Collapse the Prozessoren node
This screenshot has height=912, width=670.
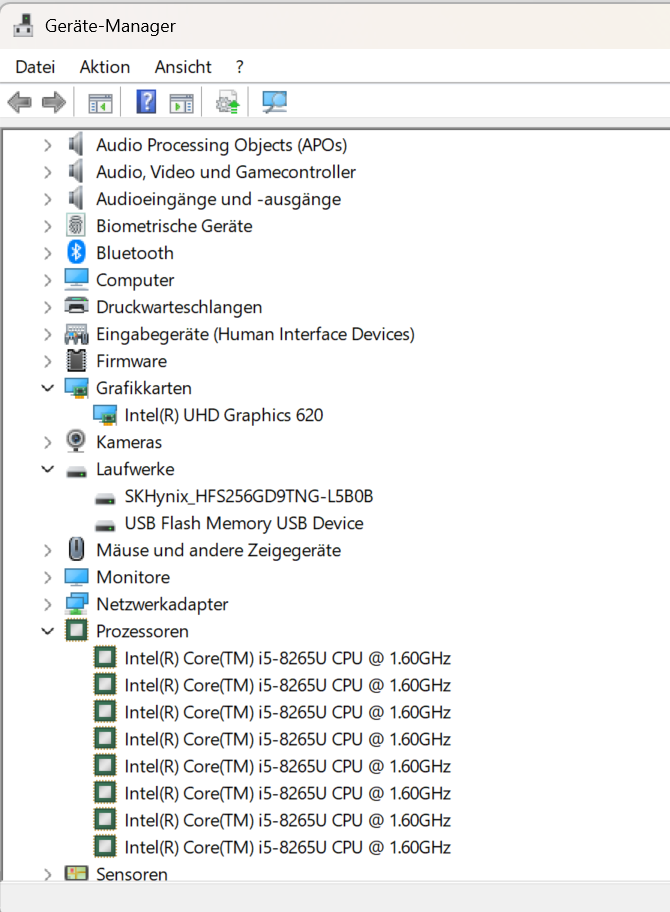(x=48, y=630)
